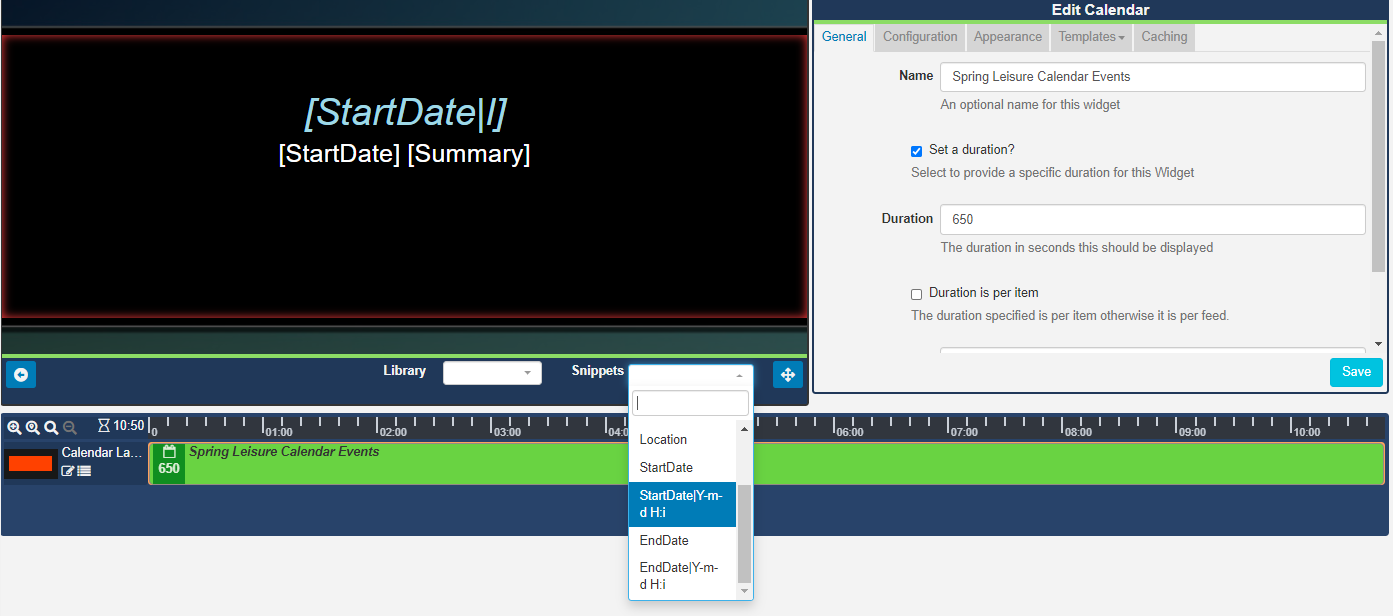Click the zoom in magnifier on timeline

(14, 427)
